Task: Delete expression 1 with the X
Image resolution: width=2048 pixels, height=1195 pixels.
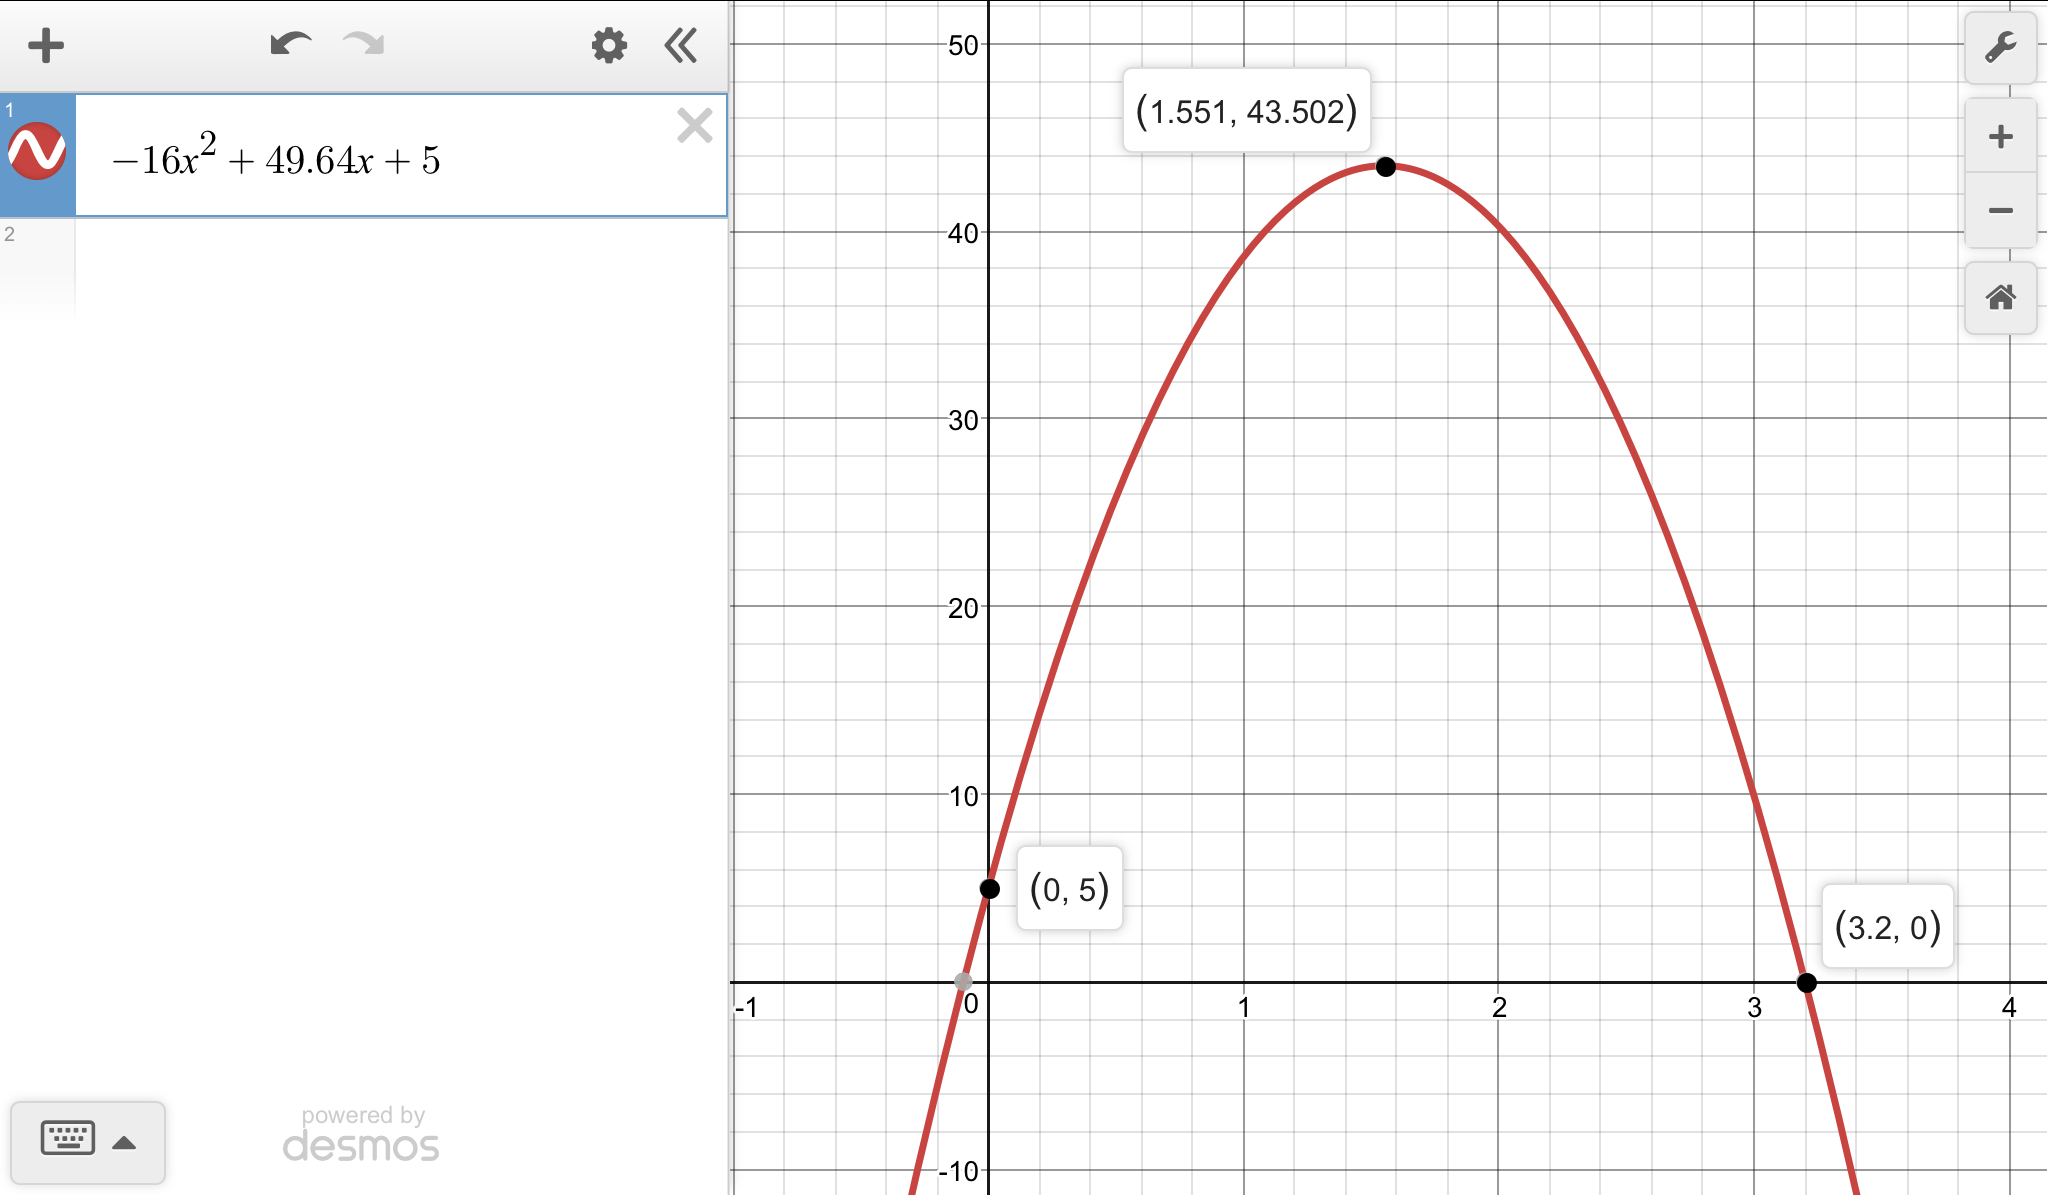Action: pyautogui.click(x=694, y=126)
